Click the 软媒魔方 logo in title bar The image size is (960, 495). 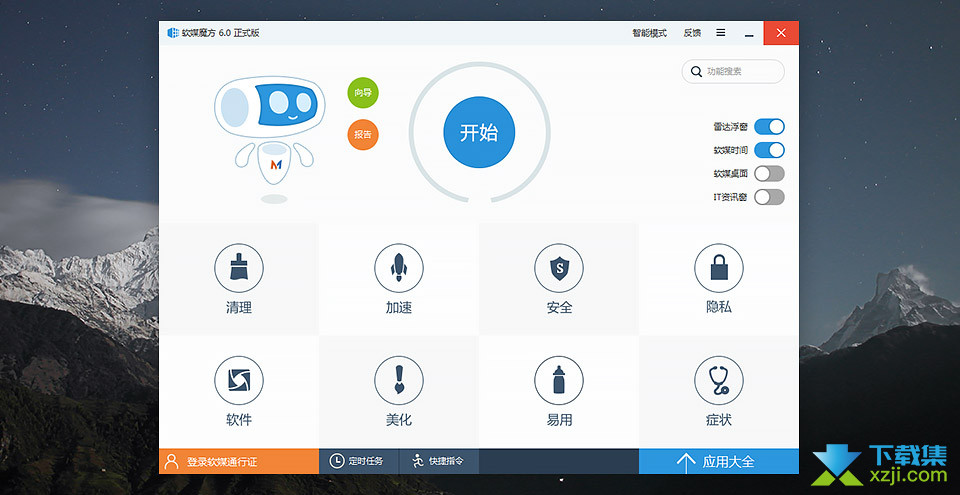[x=173, y=33]
